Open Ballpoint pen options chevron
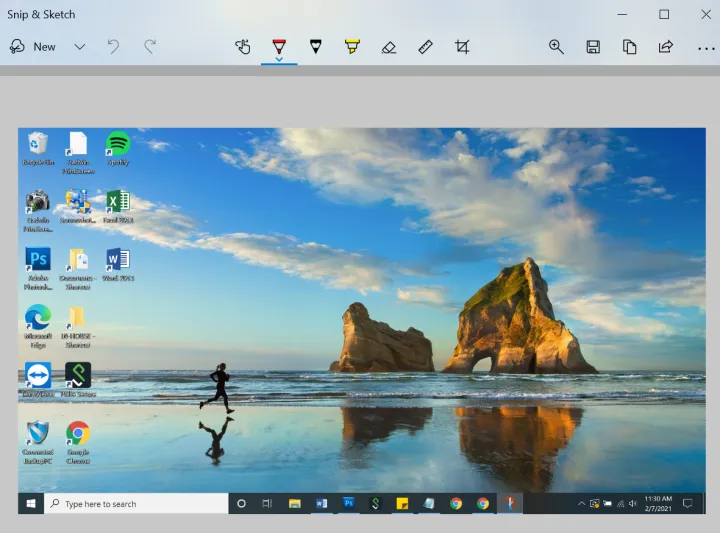Viewport: 720px width, 533px height. 279,59
